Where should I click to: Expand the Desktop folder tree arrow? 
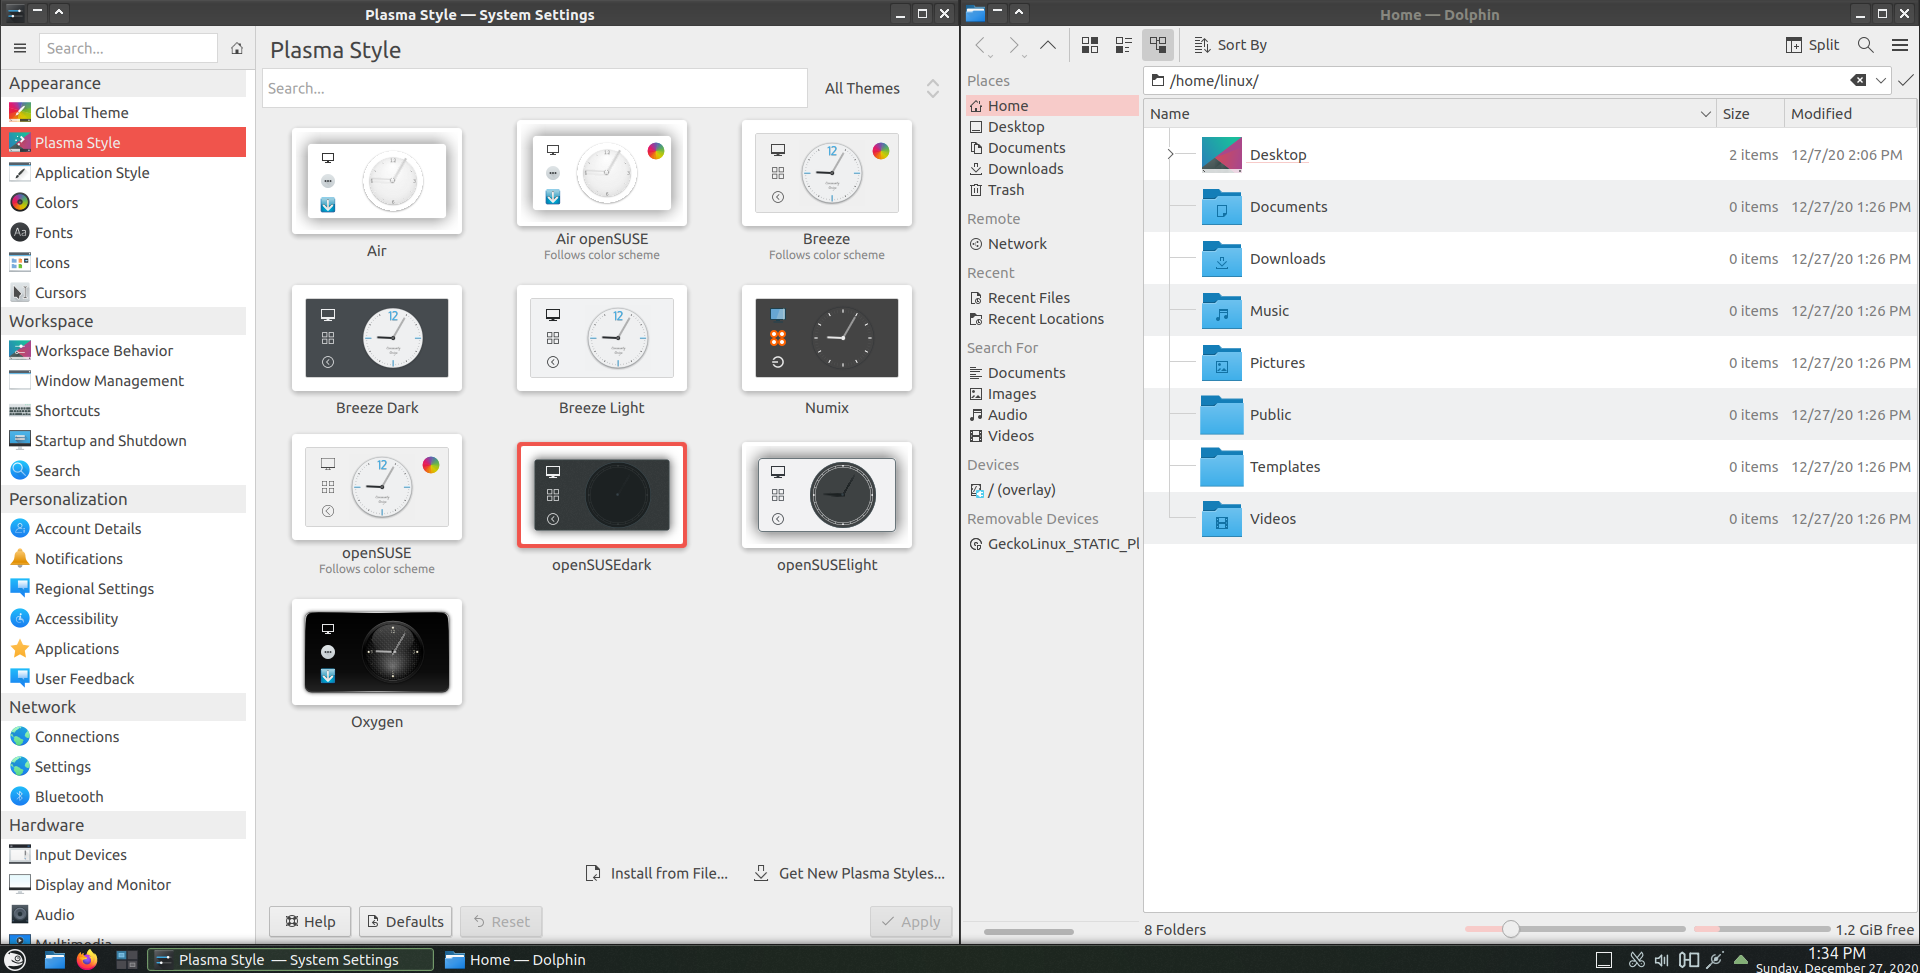tap(1170, 155)
